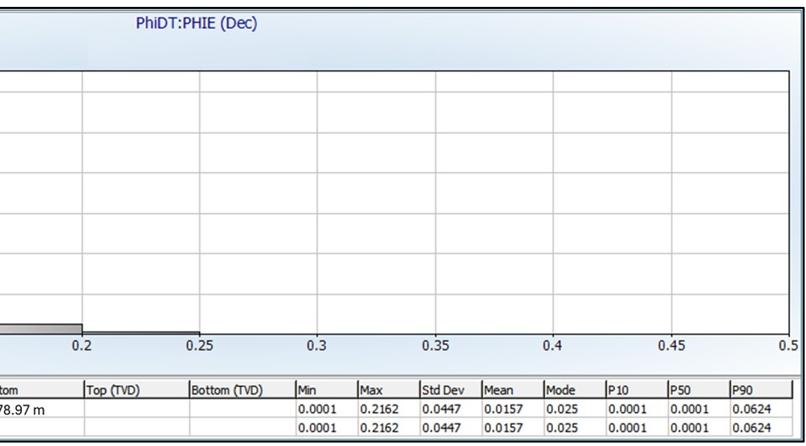806x446 pixels.
Task: Click the 0.2 x-axis label
Action: click(82, 346)
